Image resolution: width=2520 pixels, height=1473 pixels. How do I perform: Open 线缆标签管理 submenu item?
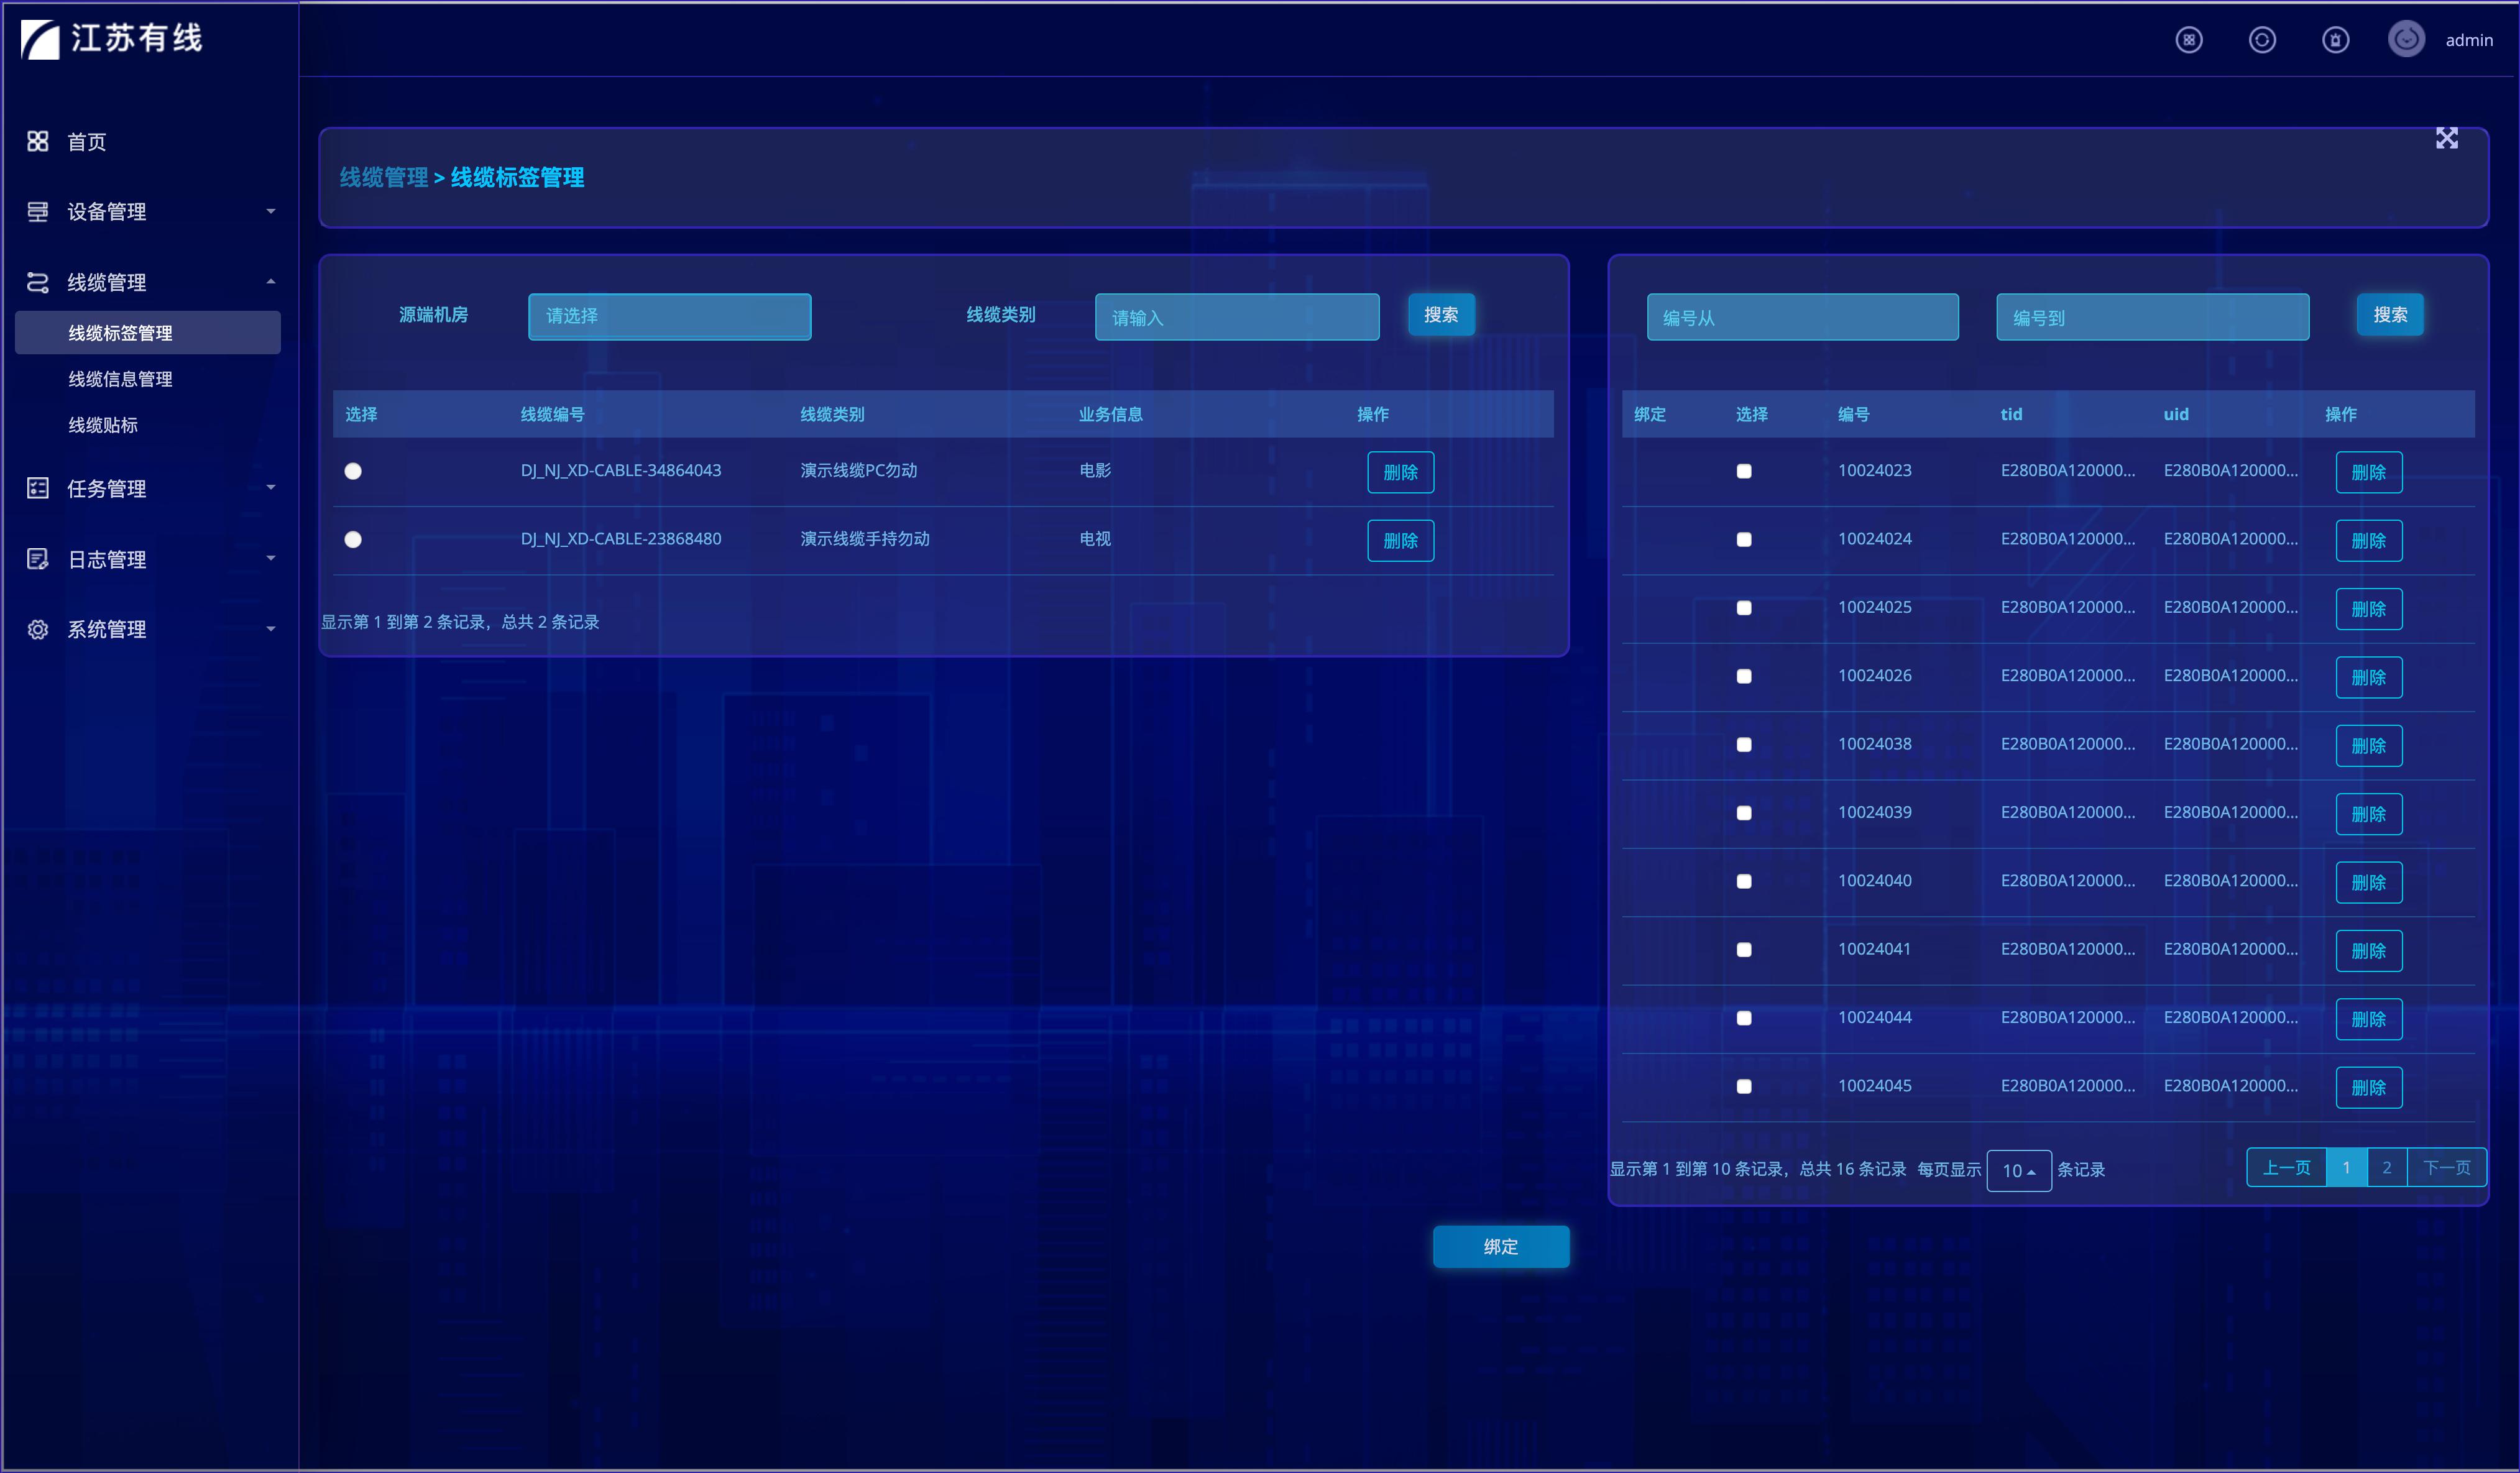pyautogui.click(x=148, y=333)
